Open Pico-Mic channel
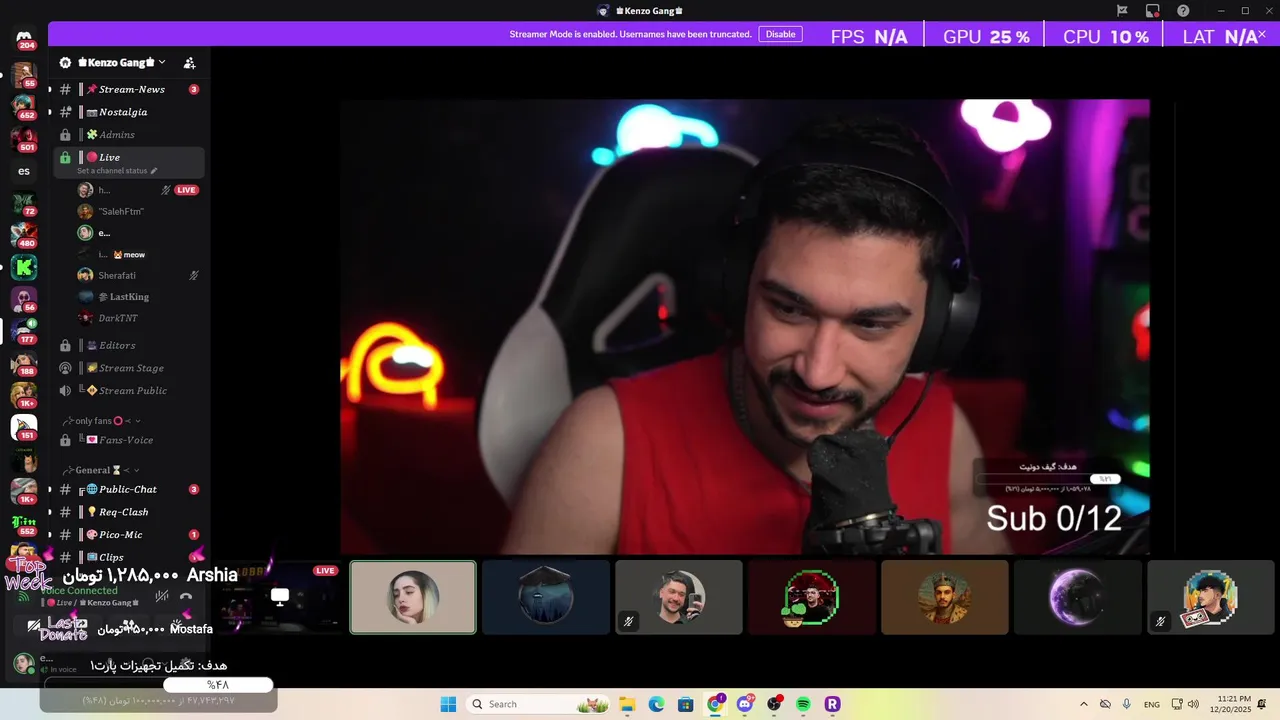Image resolution: width=1280 pixels, height=720 pixels. click(129, 535)
